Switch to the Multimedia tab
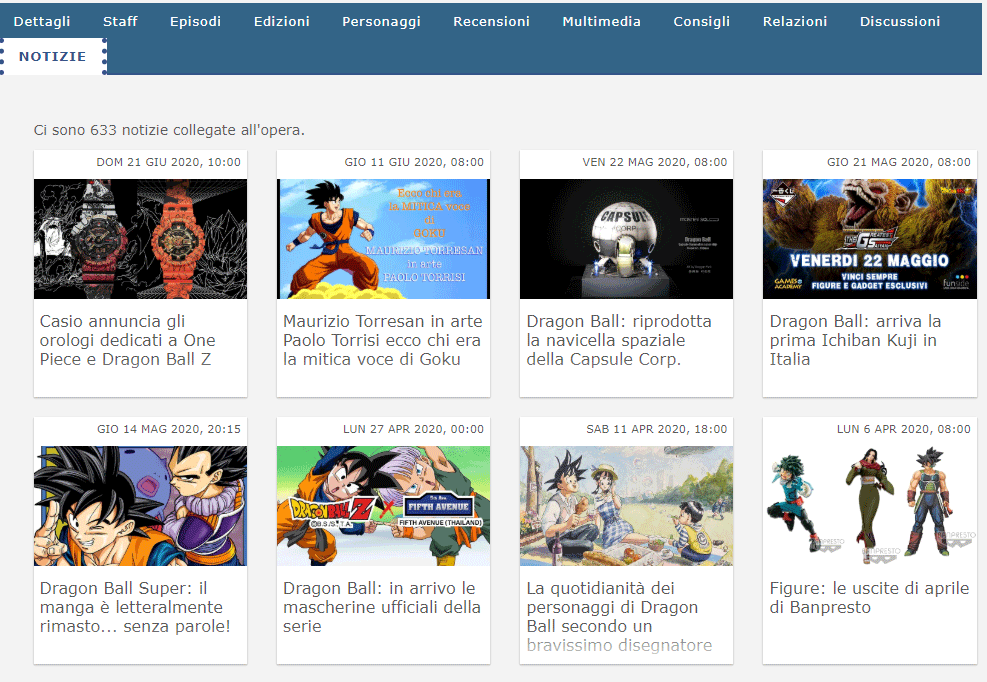Viewport: 987px width, 682px height. 601,21
